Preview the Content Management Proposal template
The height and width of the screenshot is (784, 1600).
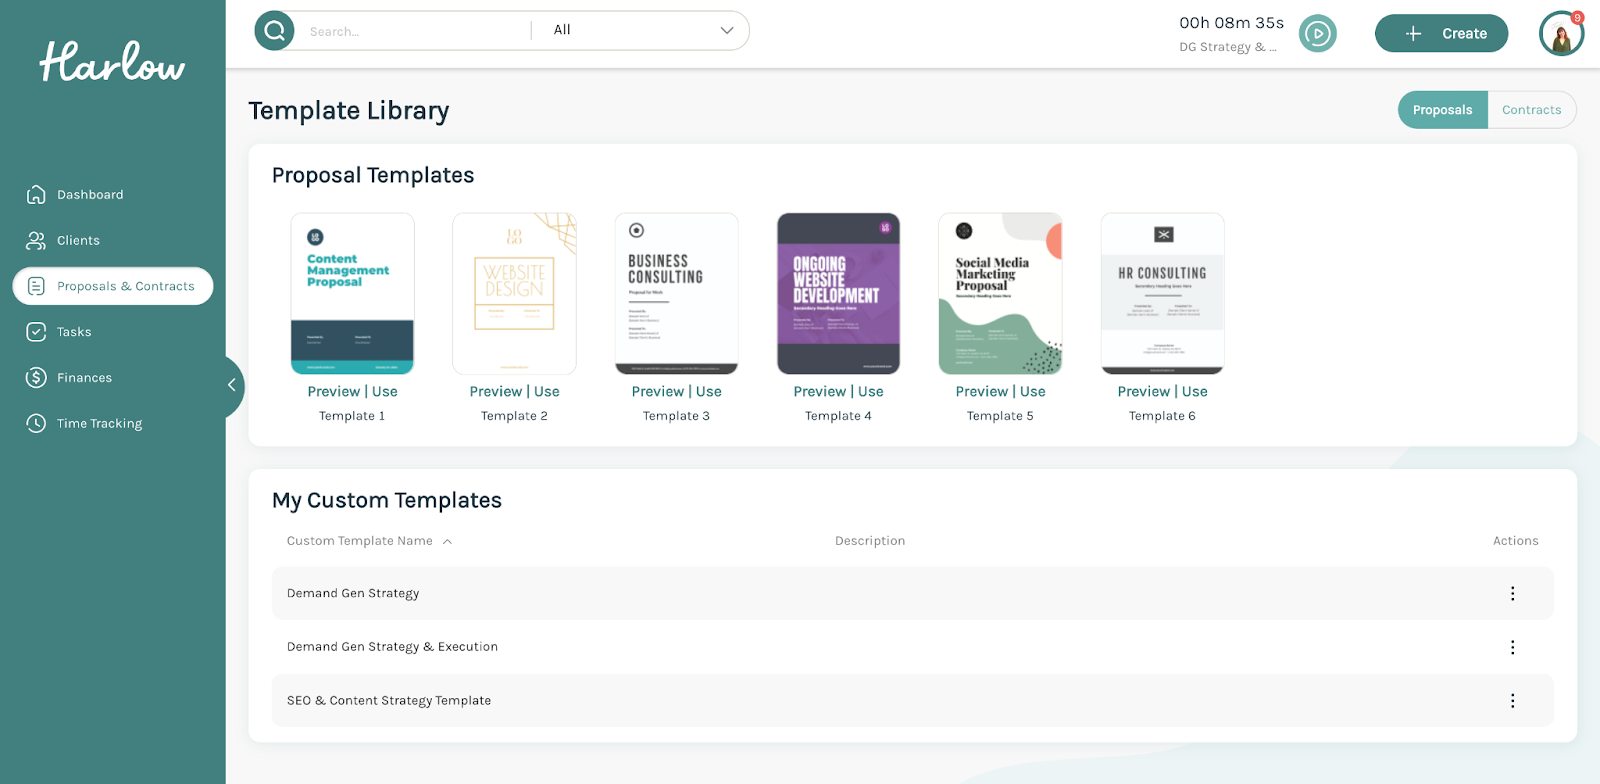click(334, 392)
